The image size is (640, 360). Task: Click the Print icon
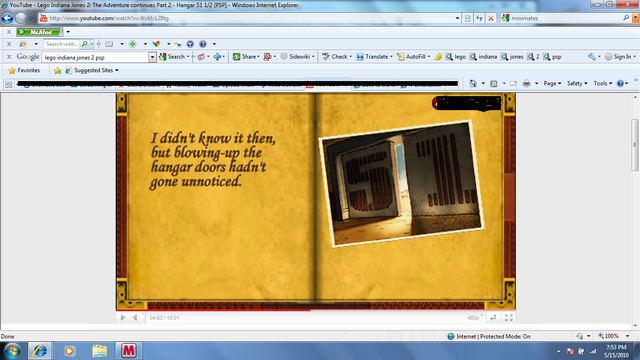pos(527,83)
